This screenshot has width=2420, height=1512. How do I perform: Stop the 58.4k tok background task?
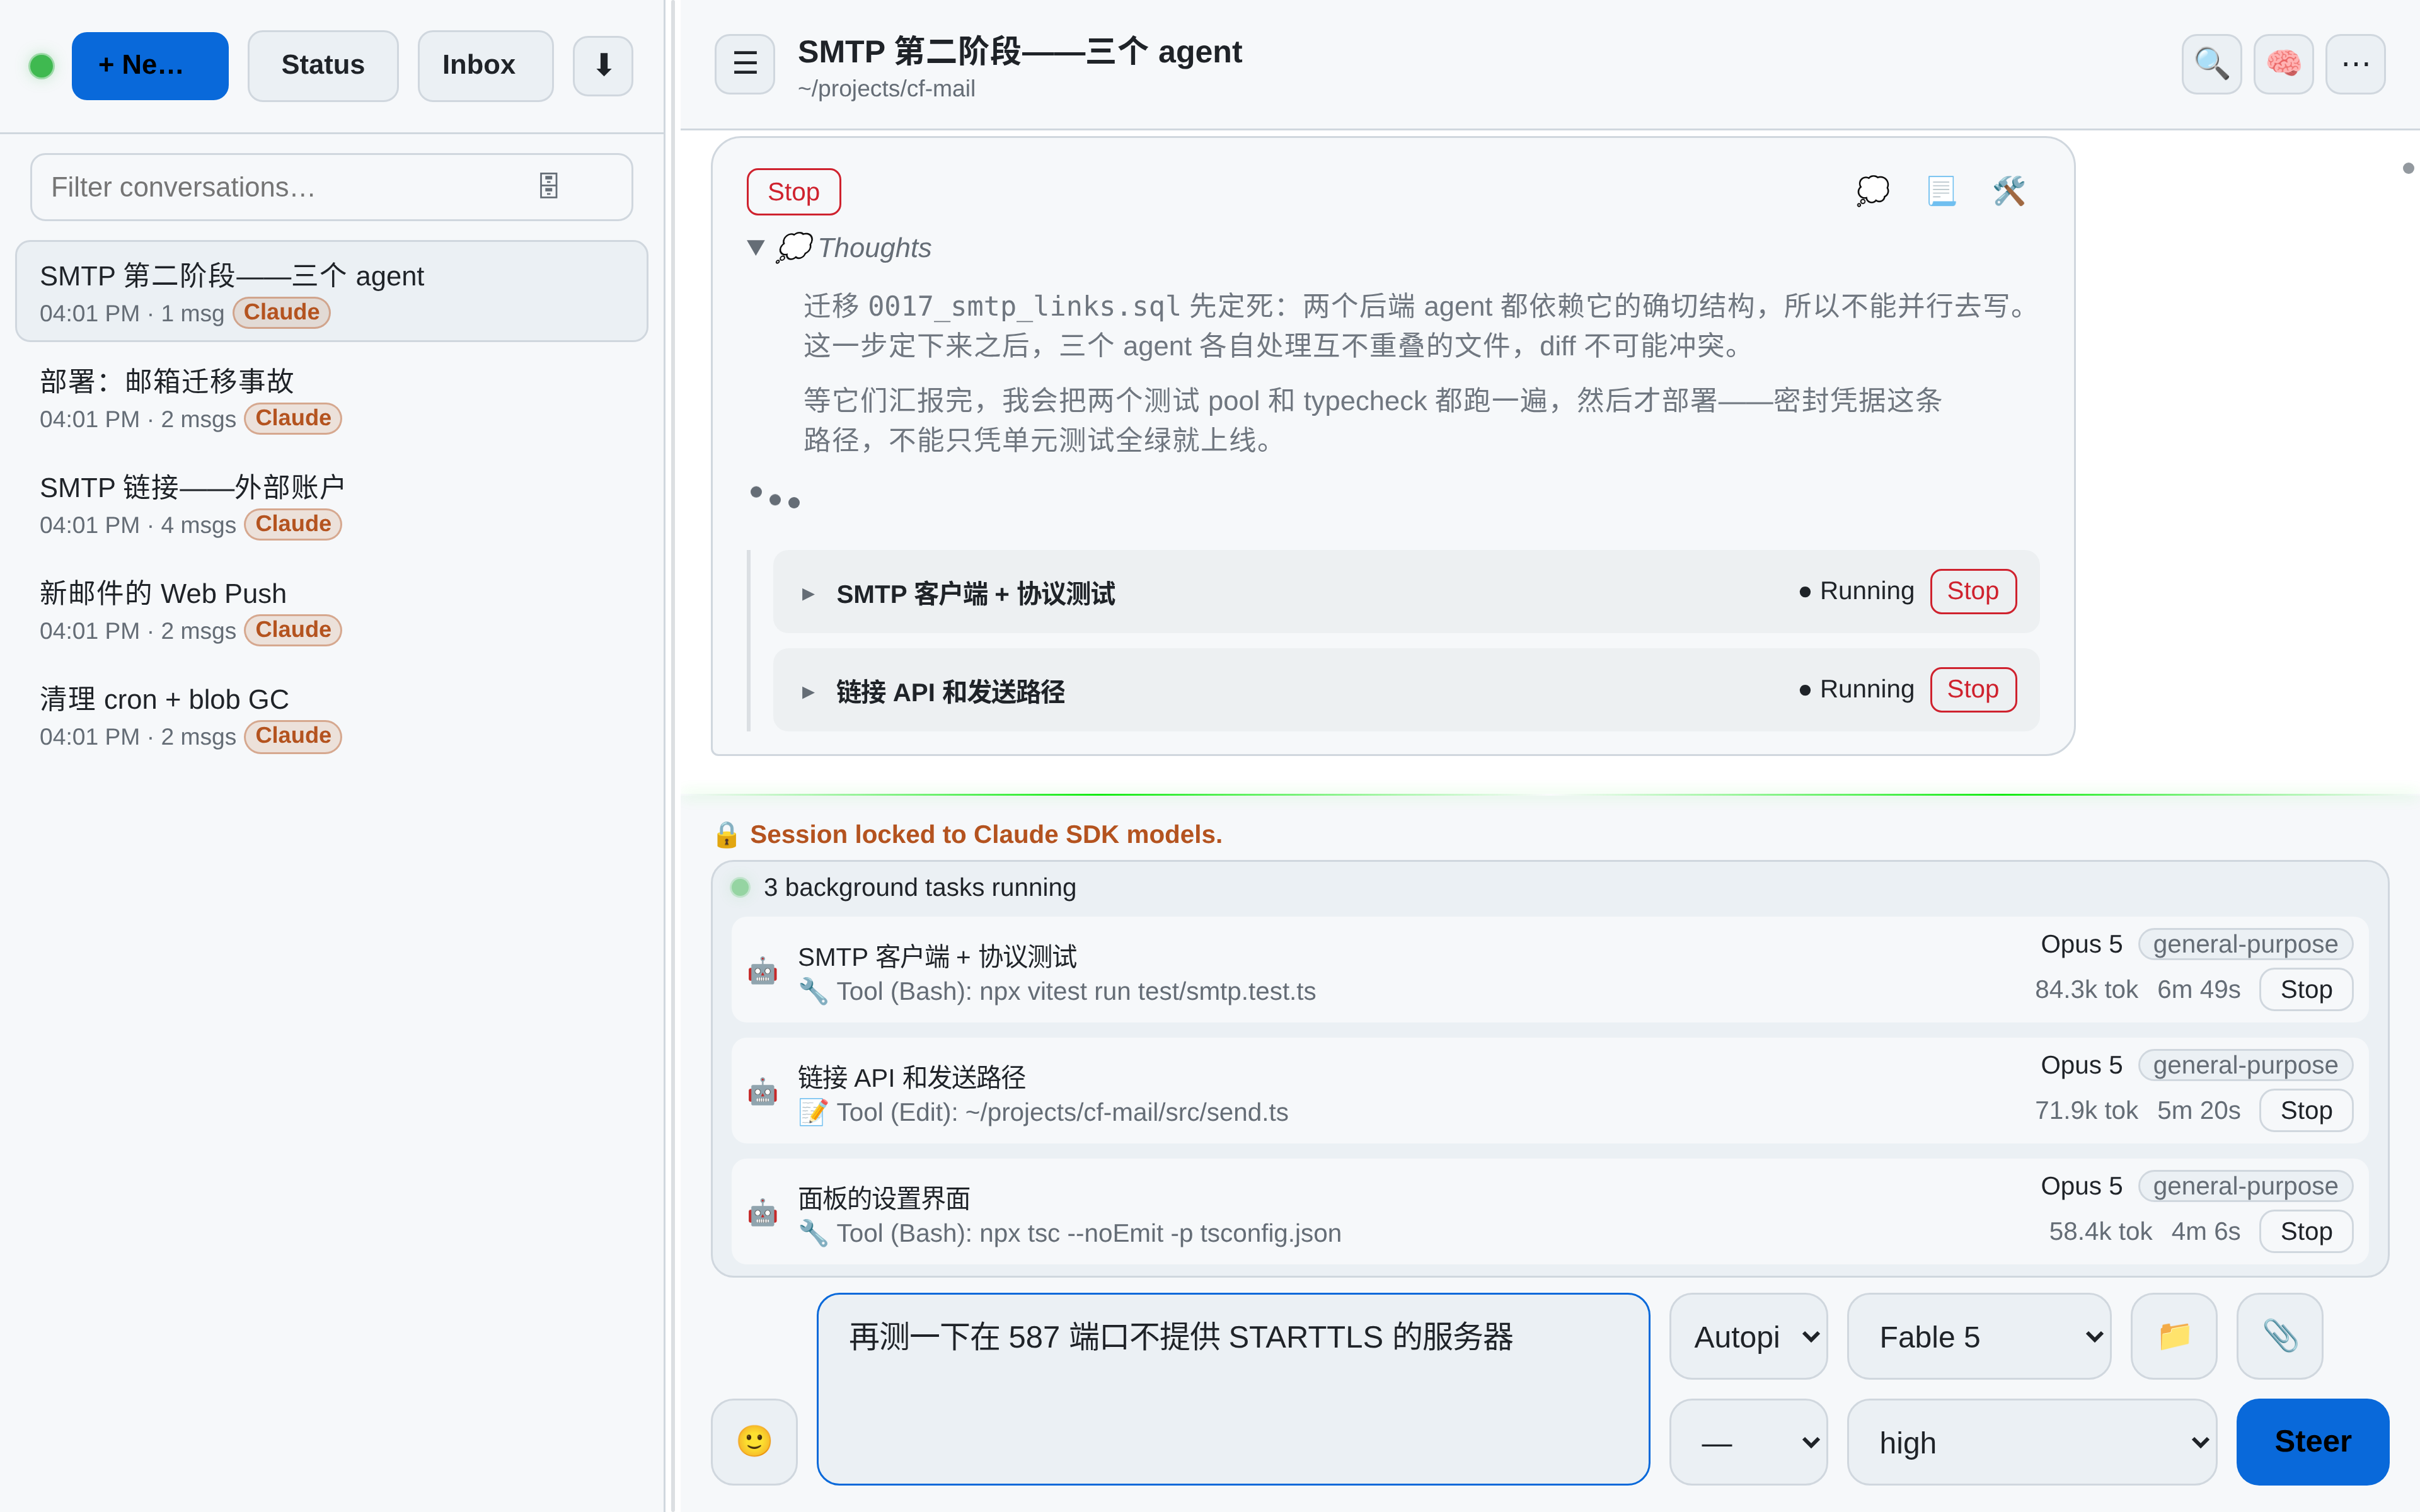click(x=2305, y=1231)
